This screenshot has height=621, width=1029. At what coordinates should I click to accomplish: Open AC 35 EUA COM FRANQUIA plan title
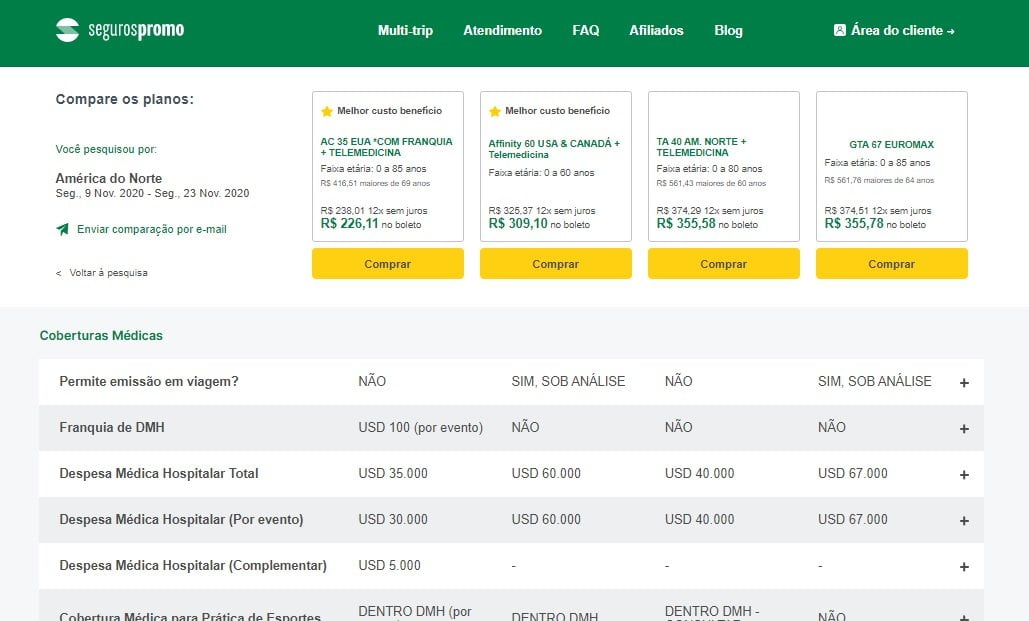click(387, 147)
